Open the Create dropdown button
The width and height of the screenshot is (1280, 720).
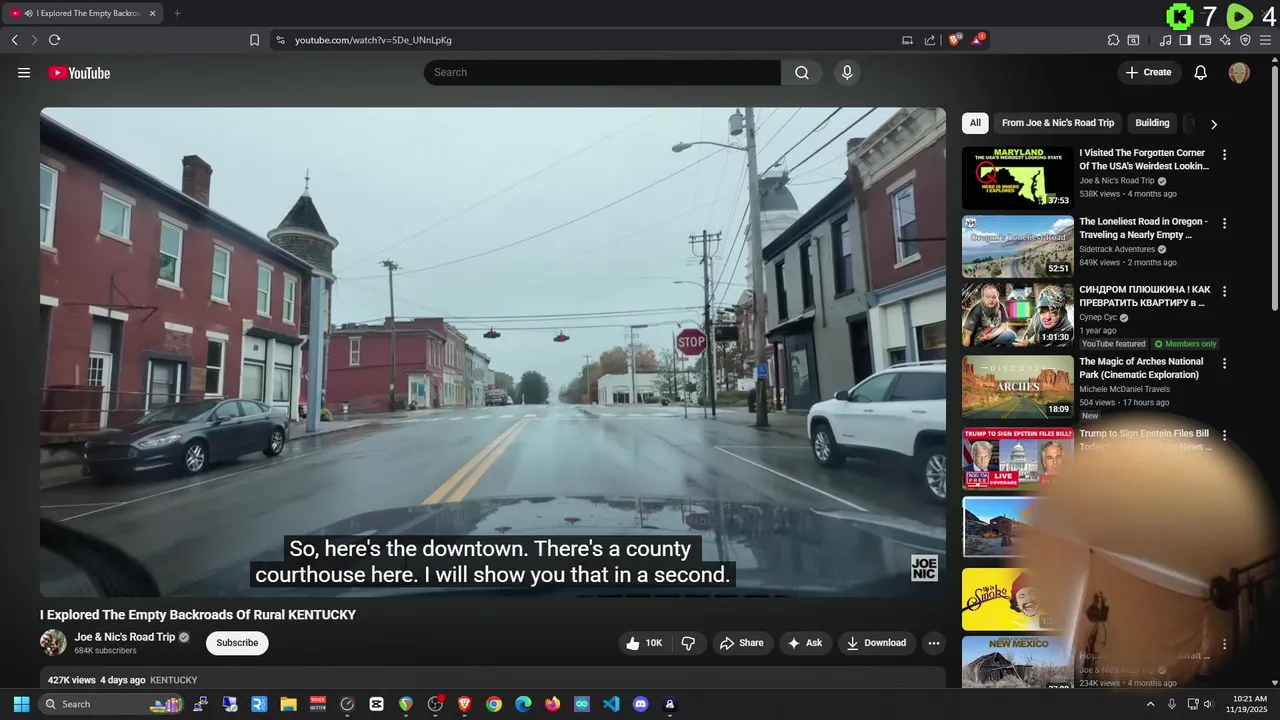(1149, 72)
